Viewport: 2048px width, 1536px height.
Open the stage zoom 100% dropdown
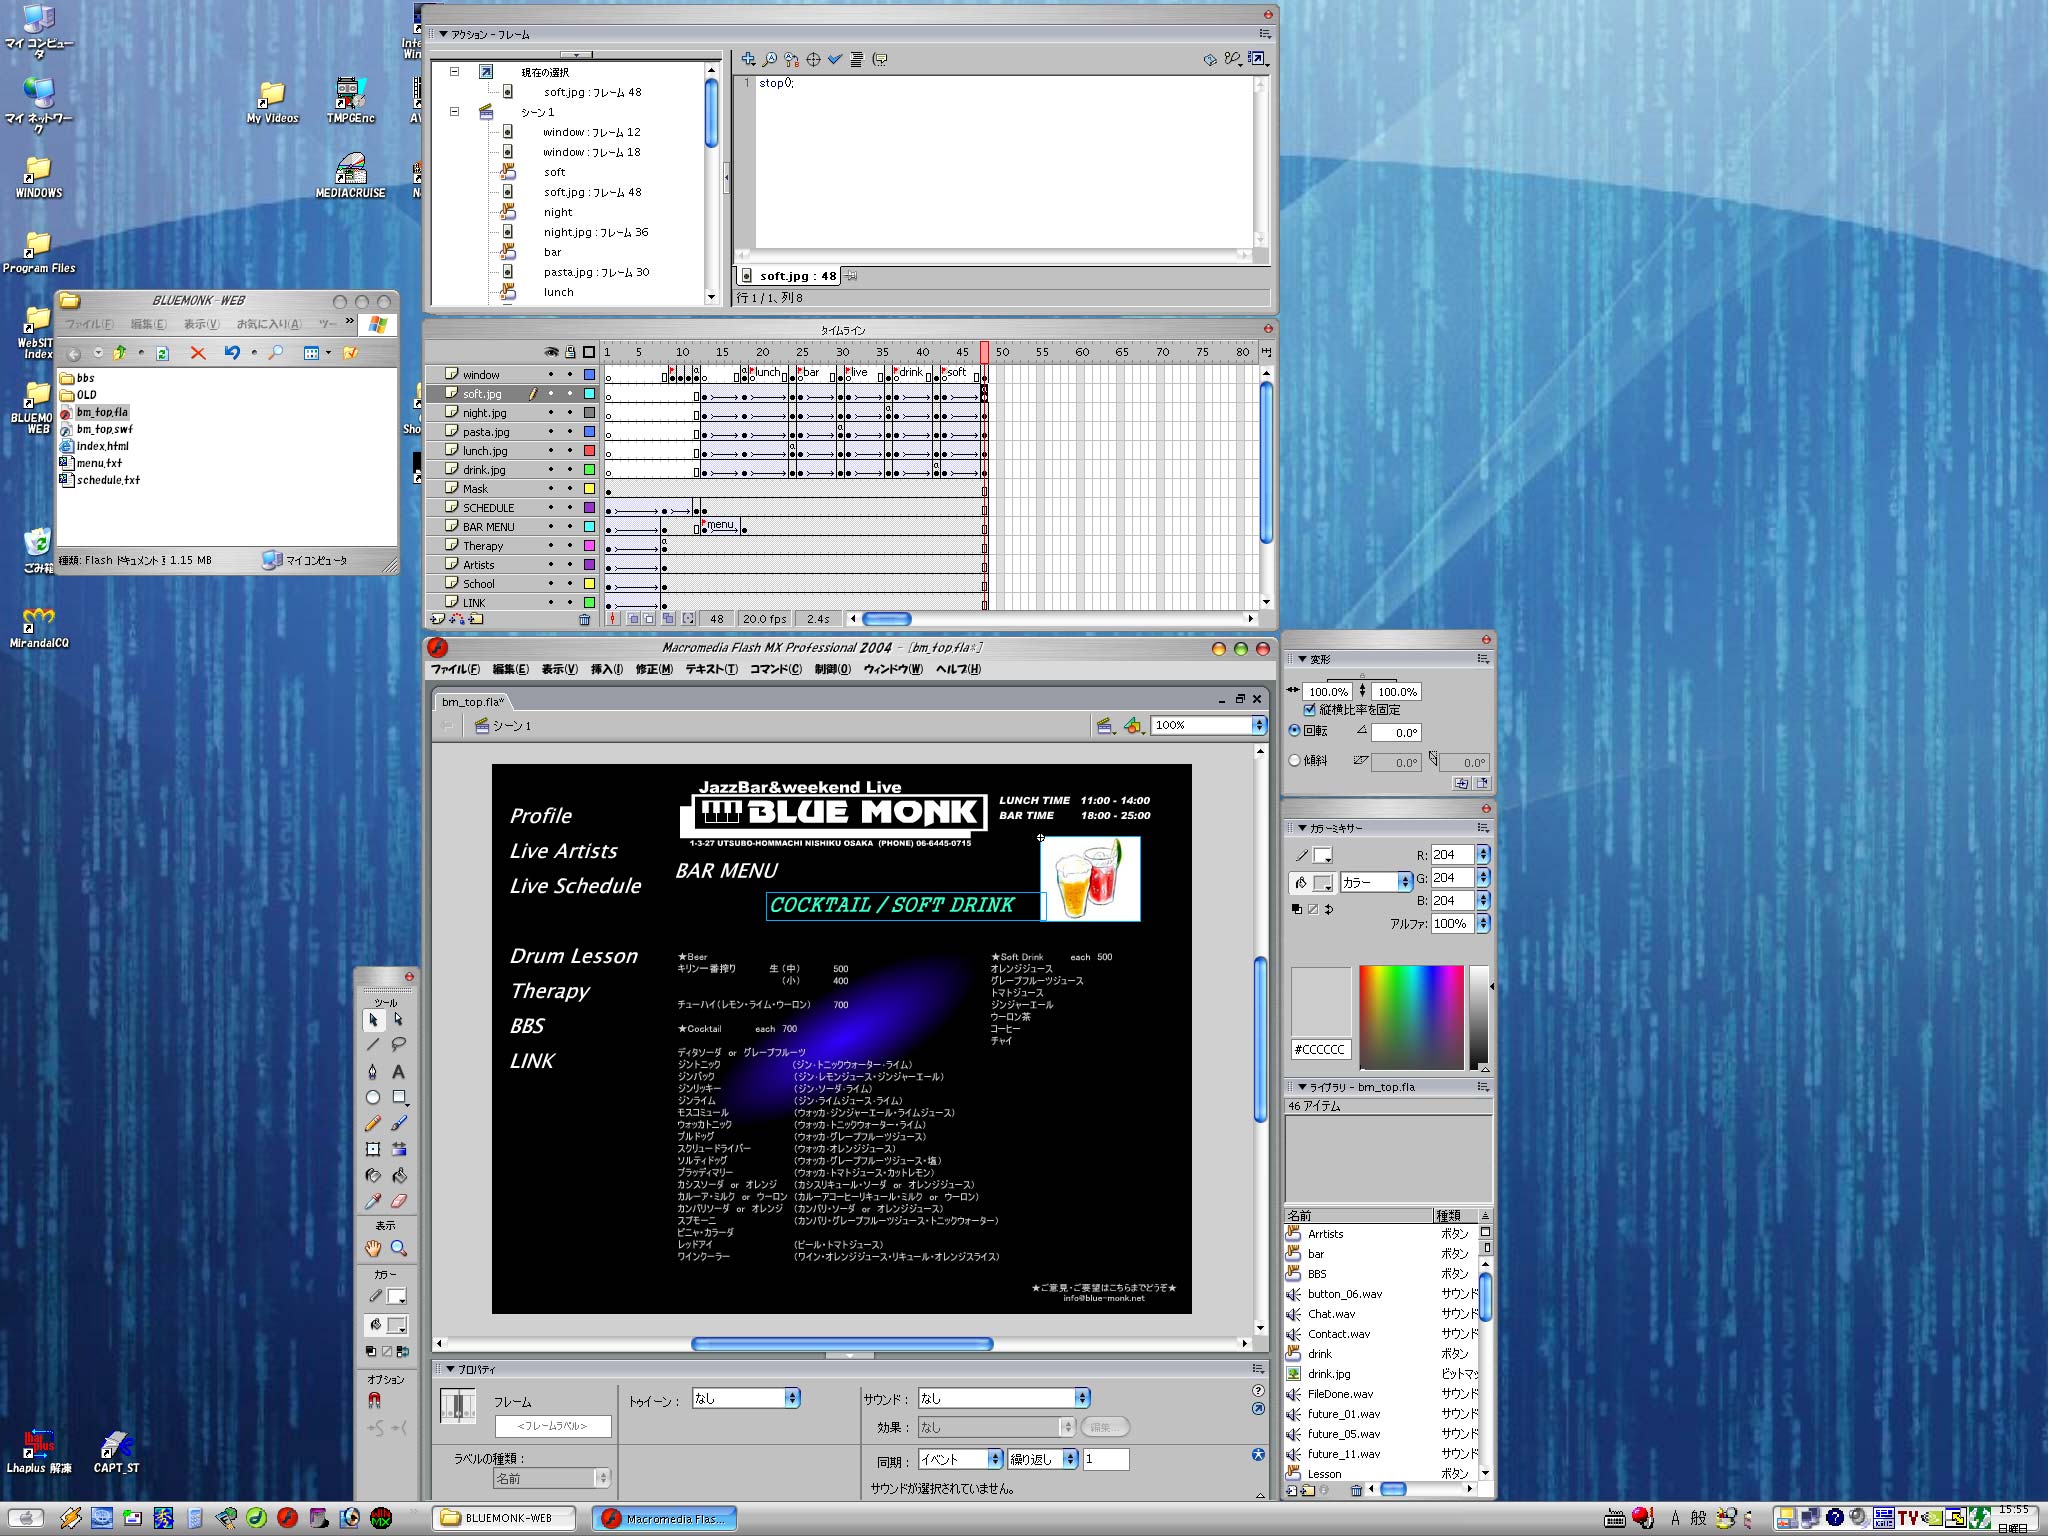pos(1258,725)
